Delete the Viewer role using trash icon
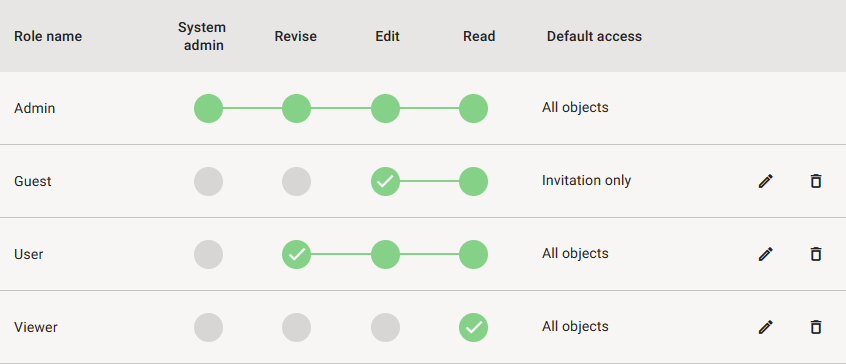The image size is (846, 364). pyautogui.click(x=816, y=327)
